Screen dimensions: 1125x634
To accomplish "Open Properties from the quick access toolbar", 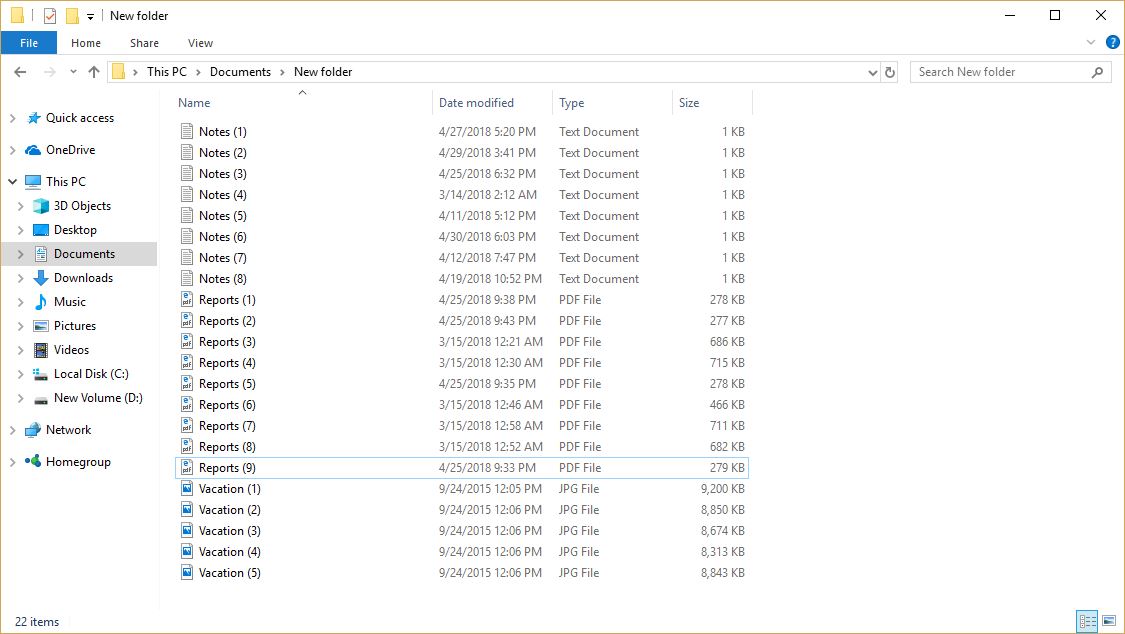I will coord(50,15).
